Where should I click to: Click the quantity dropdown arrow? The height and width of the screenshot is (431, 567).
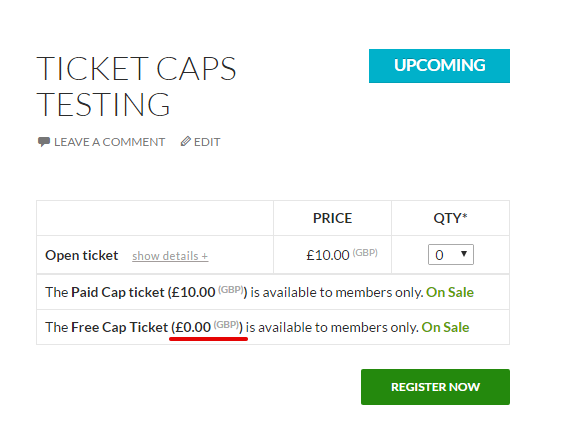click(464, 254)
